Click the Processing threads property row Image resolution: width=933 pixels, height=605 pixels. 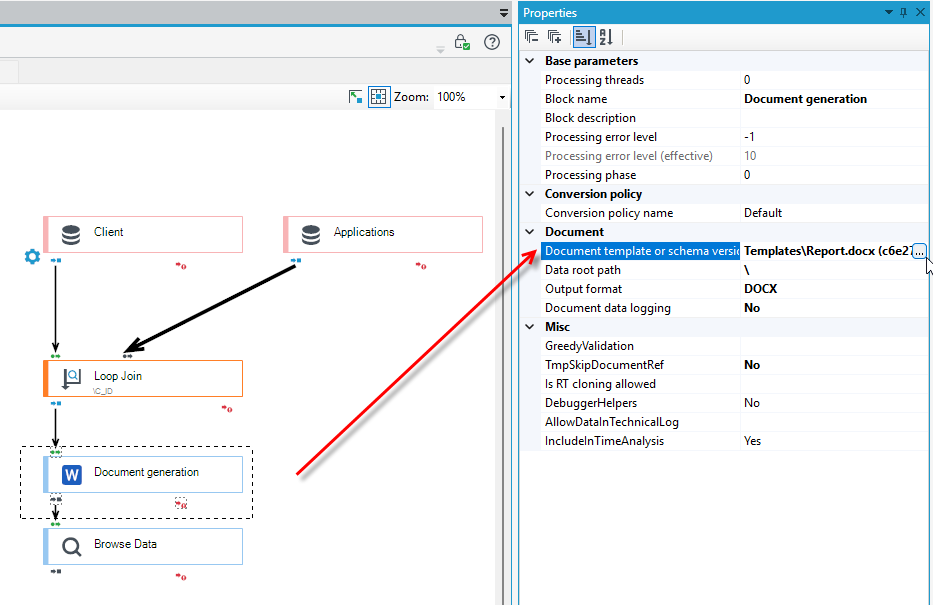(734, 80)
